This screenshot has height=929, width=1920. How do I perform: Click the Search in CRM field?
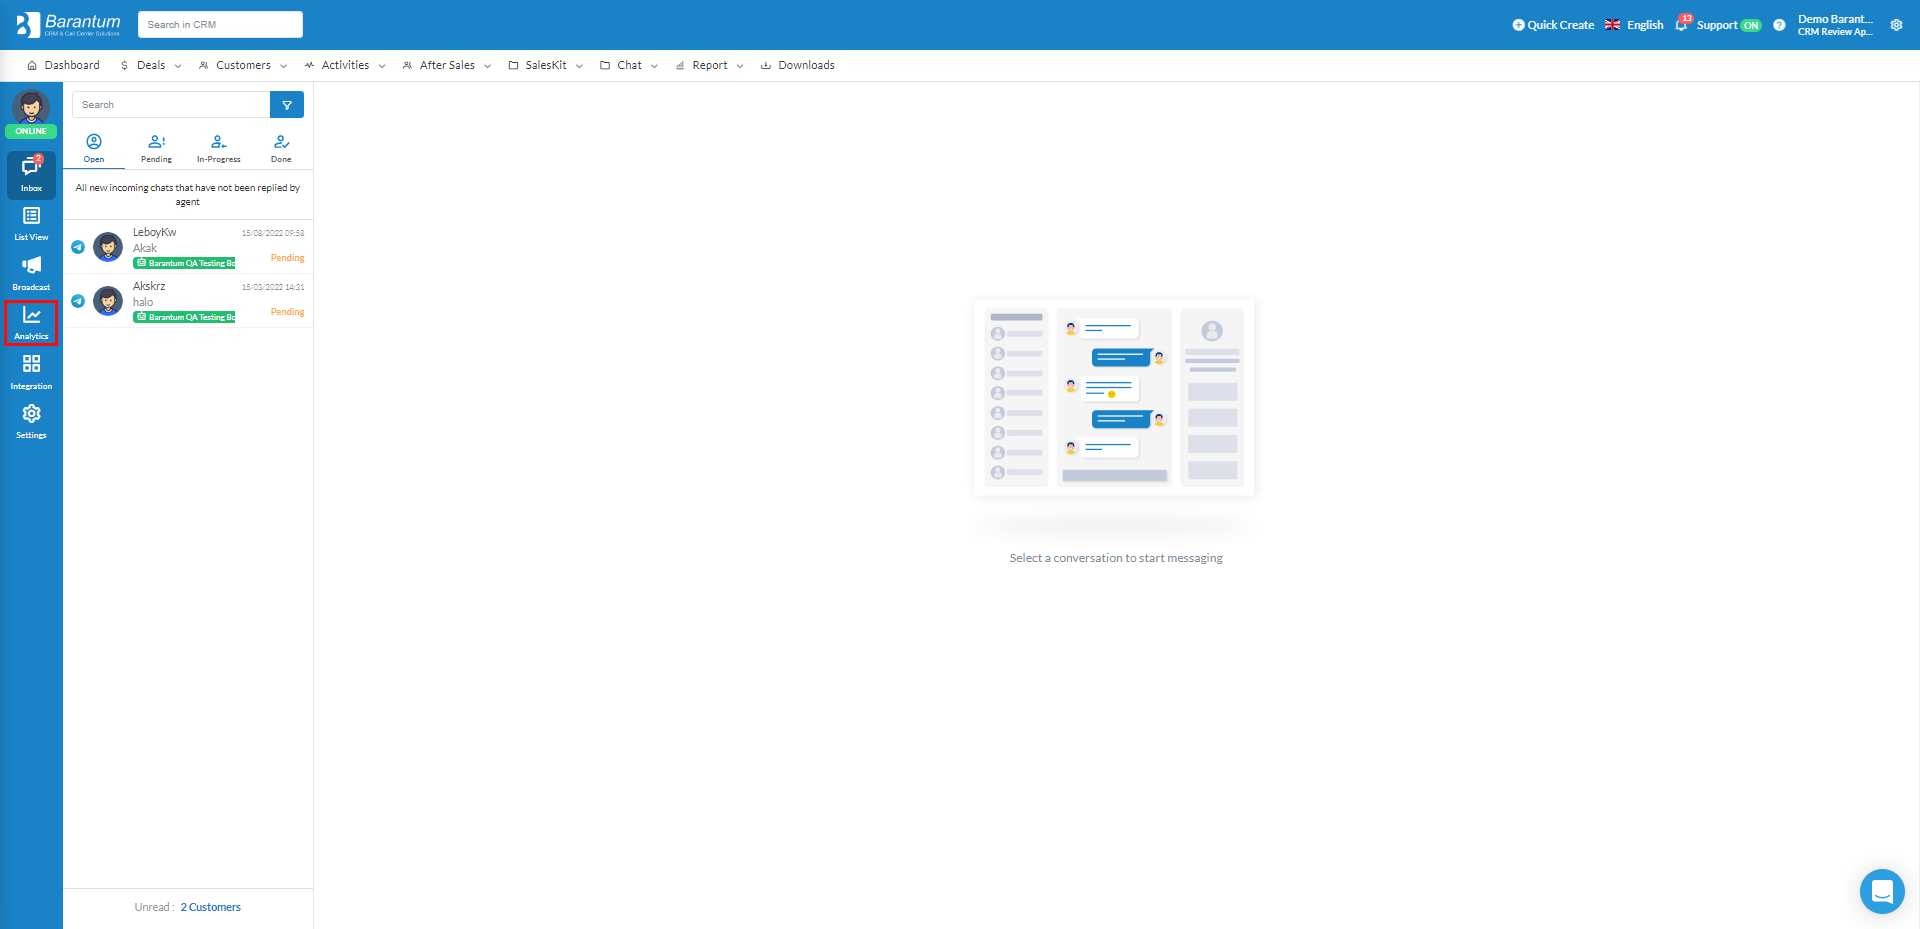220,24
